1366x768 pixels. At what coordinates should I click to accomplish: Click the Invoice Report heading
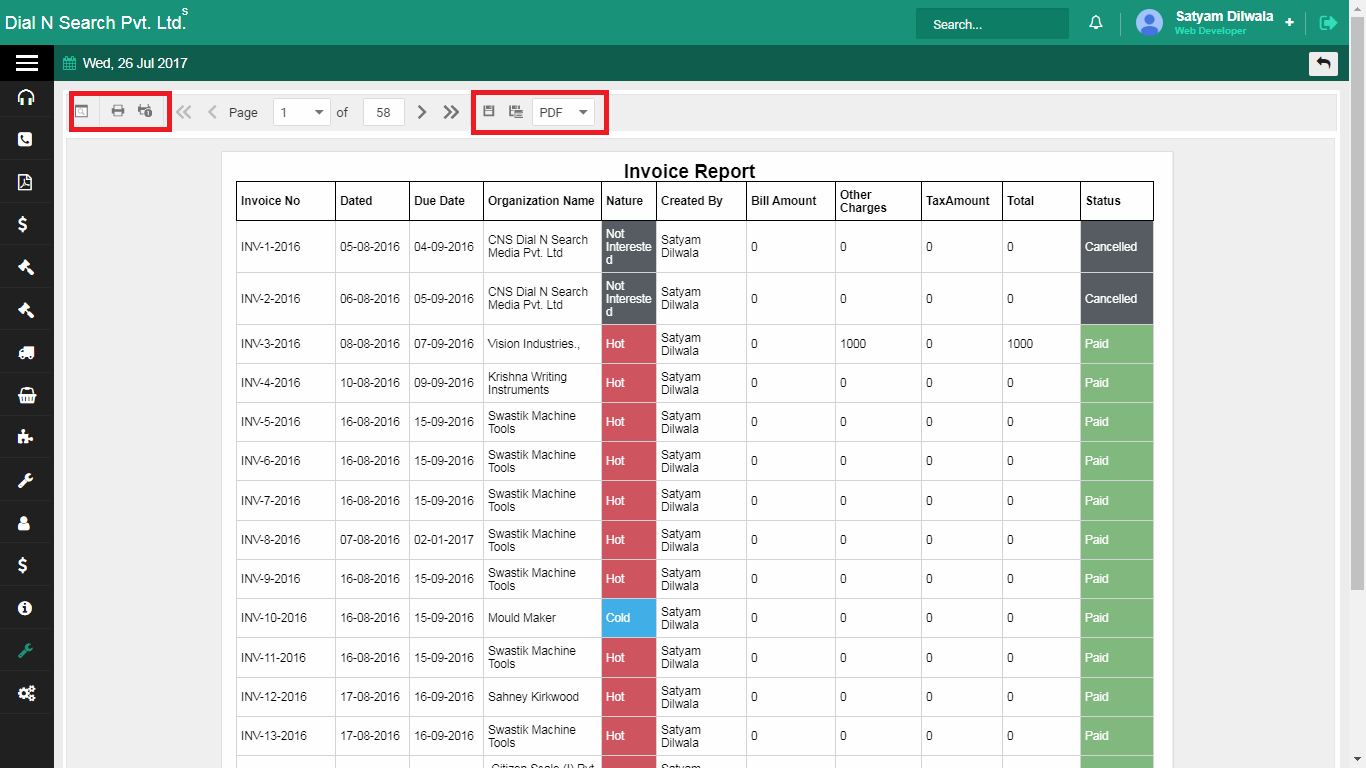point(690,171)
